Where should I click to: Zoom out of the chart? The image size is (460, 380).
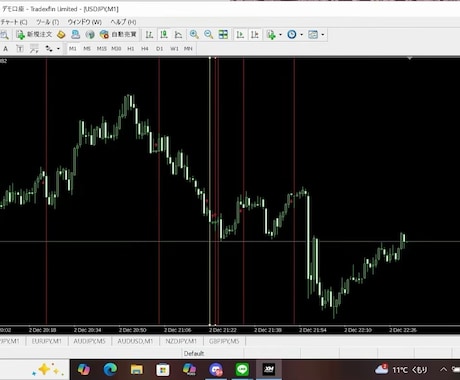[x=209, y=34]
